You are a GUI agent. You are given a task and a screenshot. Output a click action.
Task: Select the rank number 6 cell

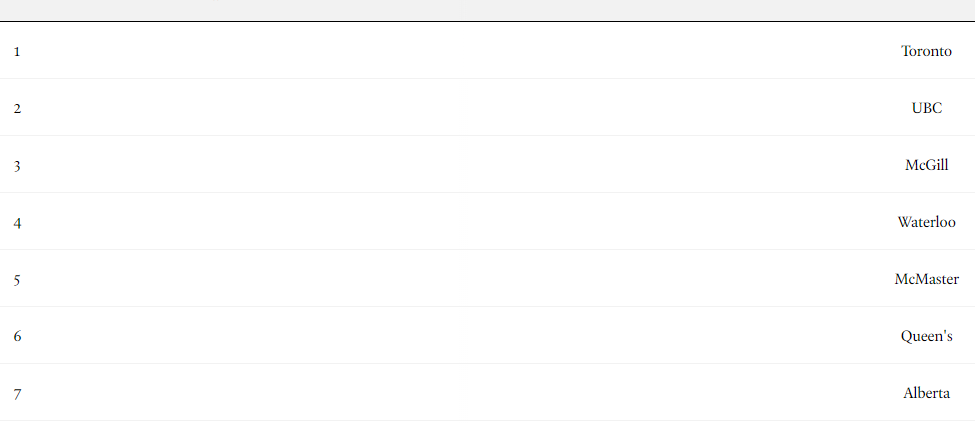17,337
